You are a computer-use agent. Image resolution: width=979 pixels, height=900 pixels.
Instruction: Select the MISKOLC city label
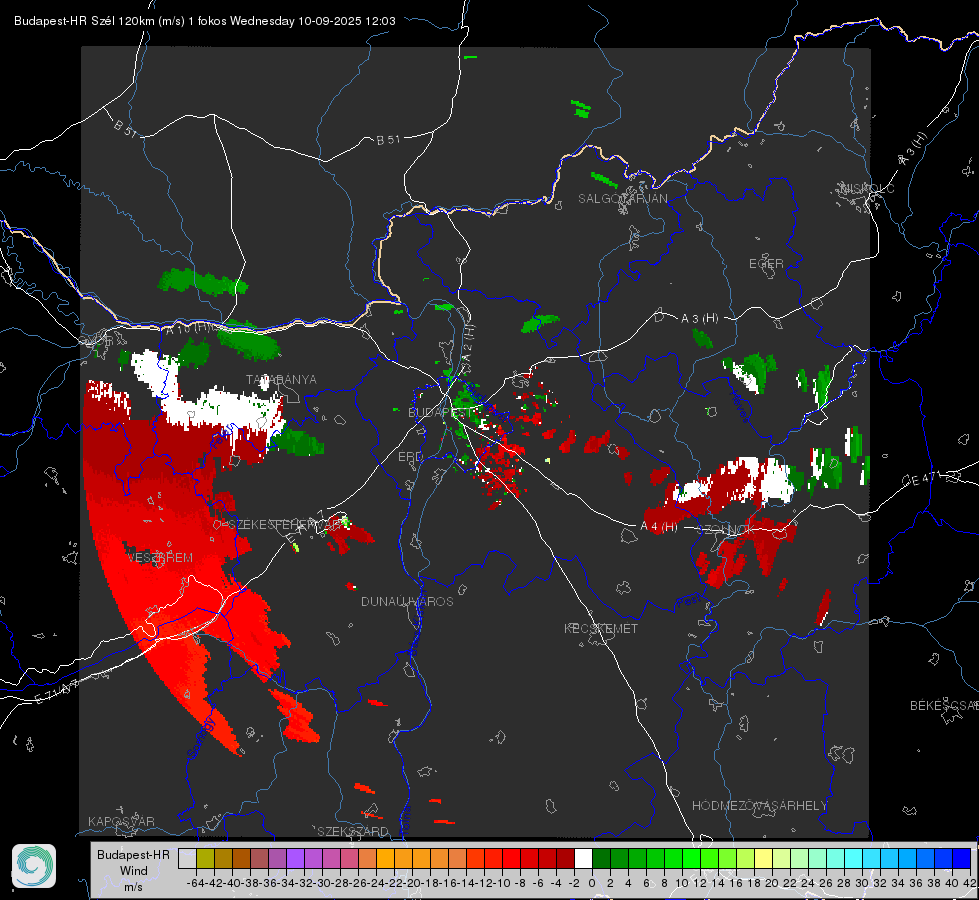pyautogui.click(x=867, y=188)
